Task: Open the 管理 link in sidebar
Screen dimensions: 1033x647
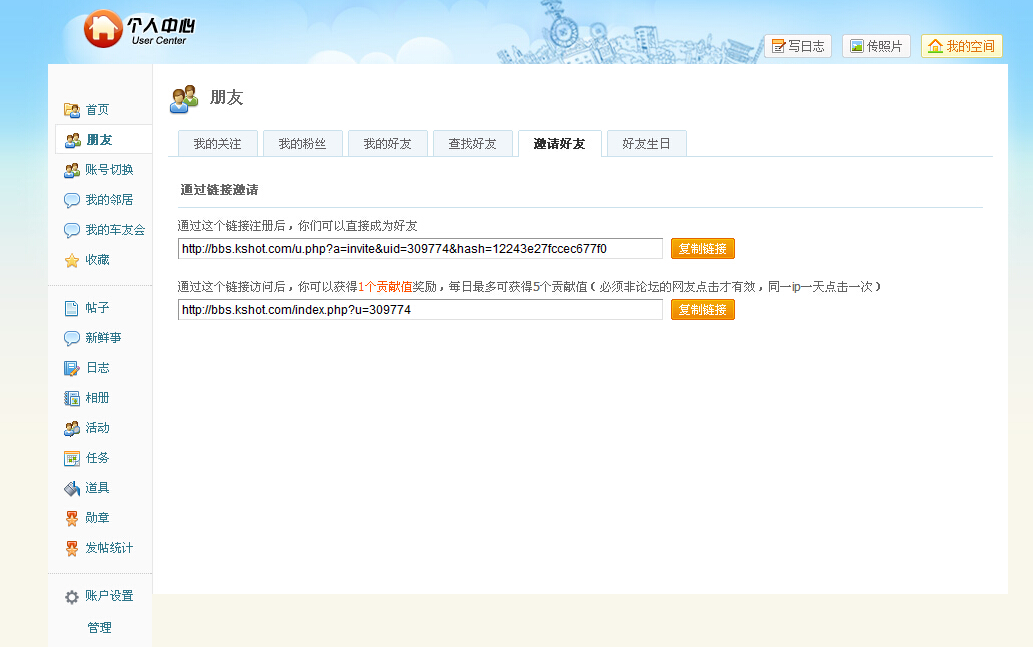Action: 99,627
